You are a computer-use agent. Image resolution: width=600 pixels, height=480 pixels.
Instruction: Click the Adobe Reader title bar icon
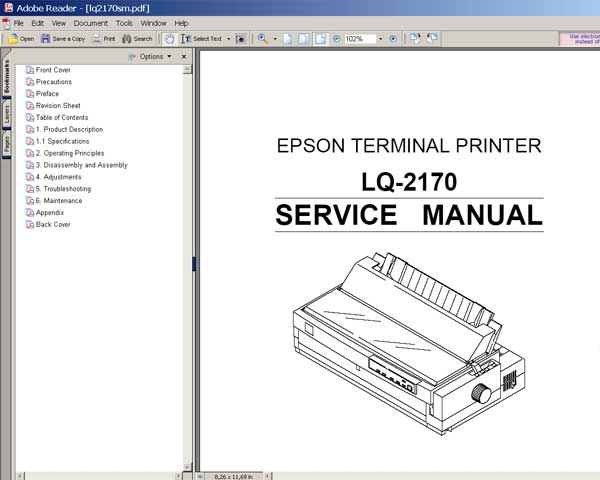8,8
